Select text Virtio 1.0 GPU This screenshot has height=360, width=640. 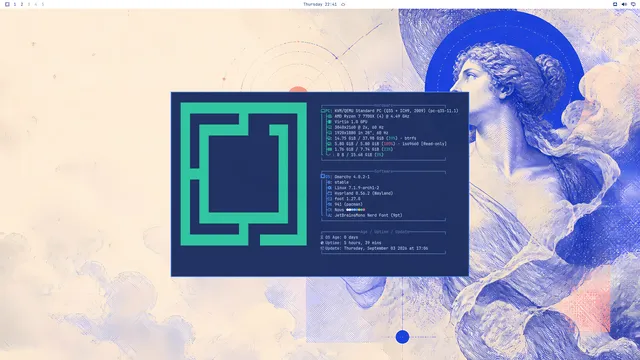tap(351, 122)
